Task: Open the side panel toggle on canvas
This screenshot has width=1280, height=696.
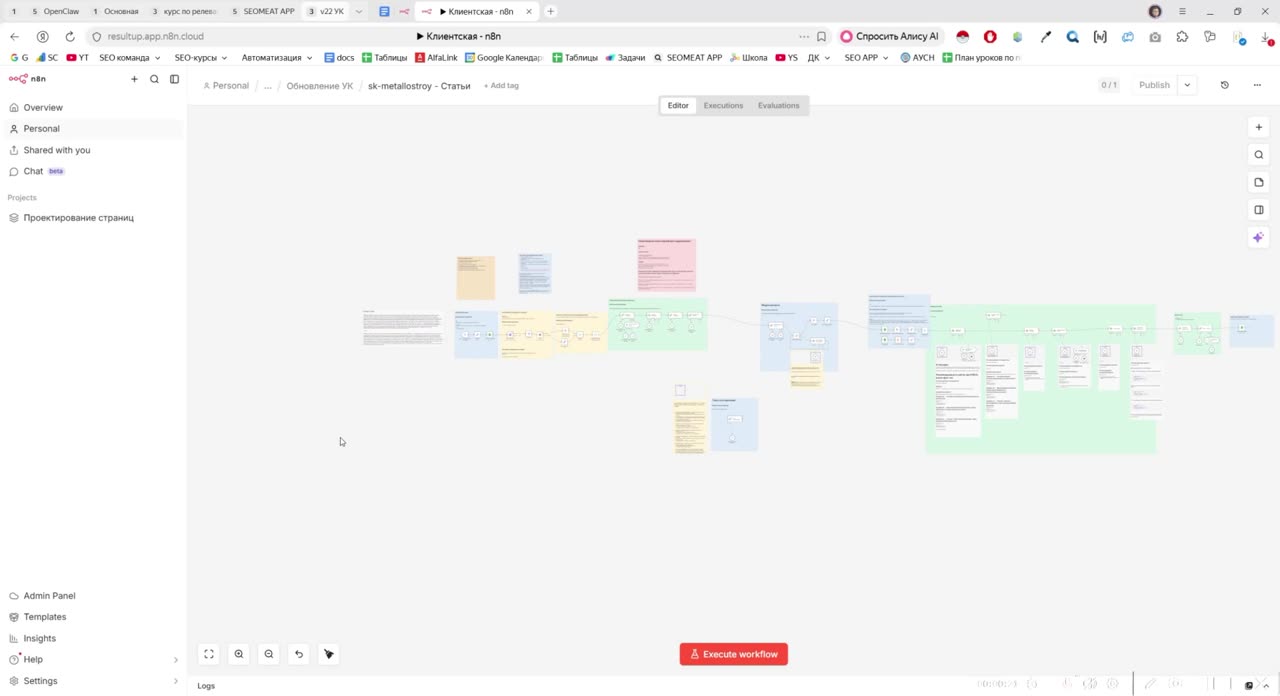Action: coord(1259,210)
